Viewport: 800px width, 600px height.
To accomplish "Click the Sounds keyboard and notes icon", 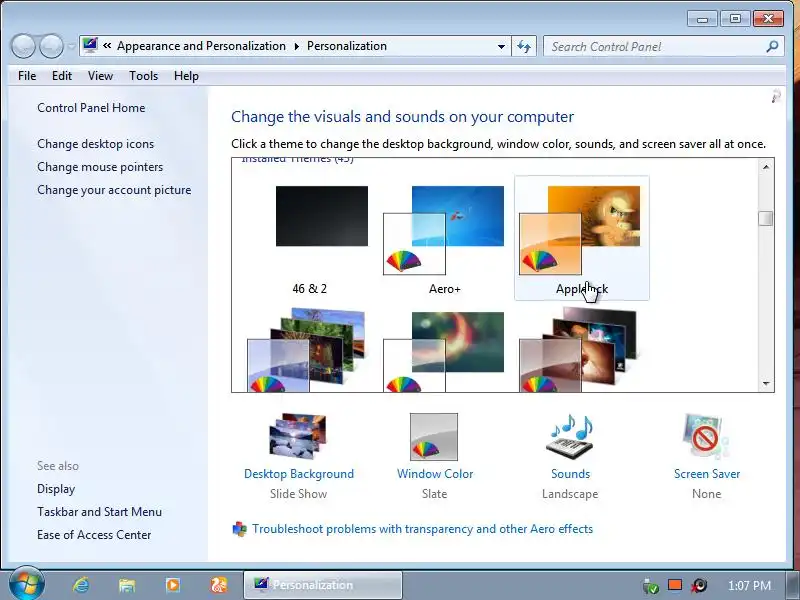I will pos(571,437).
